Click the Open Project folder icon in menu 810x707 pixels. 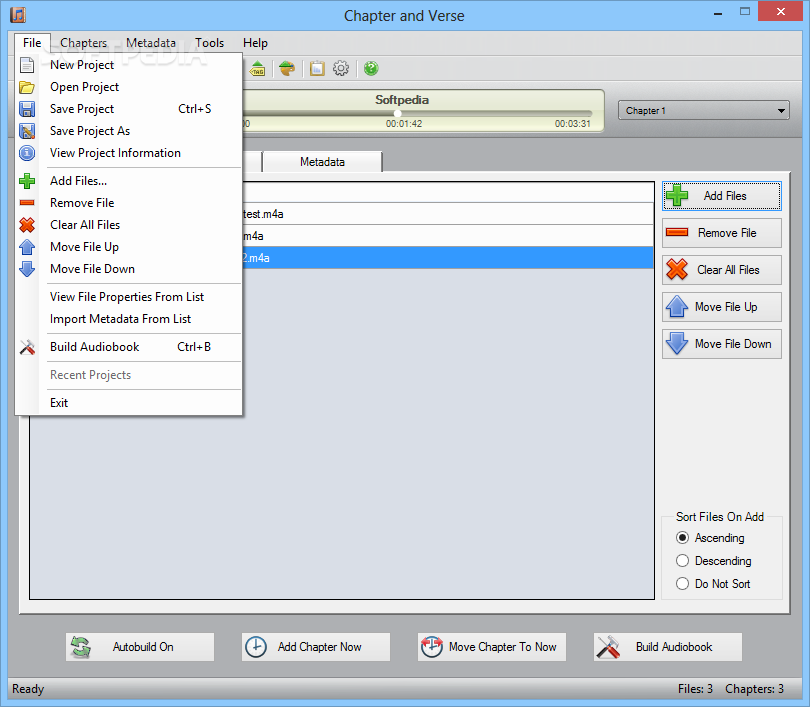click(x=27, y=87)
